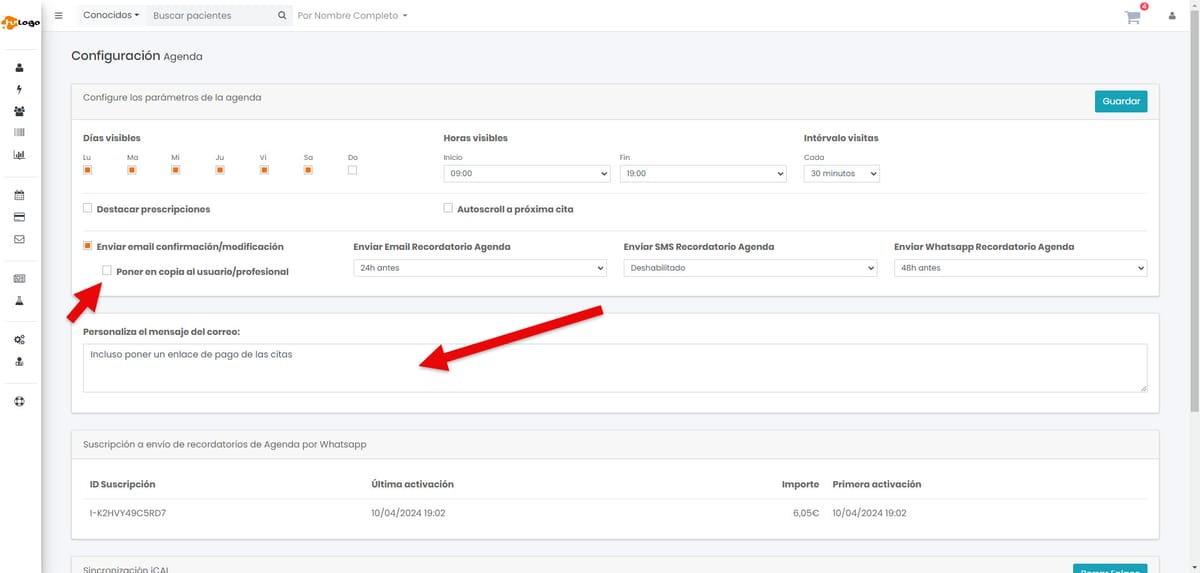The width and height of the screenshot is (1200, 573).
Task: Open the user profile icon in top bar
Action: pos(1172,16)
